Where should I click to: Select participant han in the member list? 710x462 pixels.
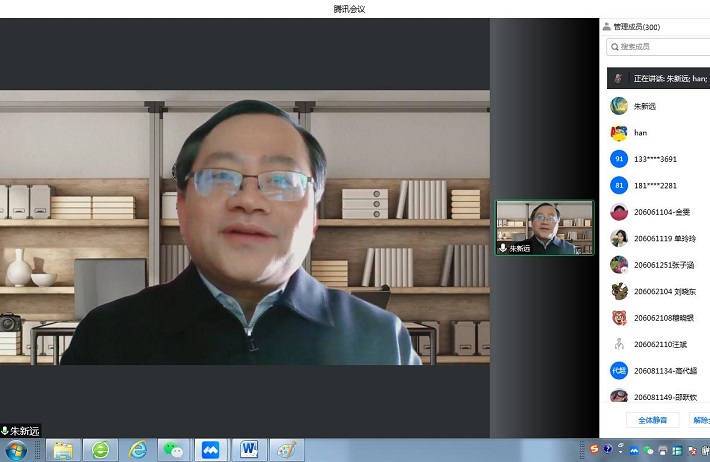640,132
